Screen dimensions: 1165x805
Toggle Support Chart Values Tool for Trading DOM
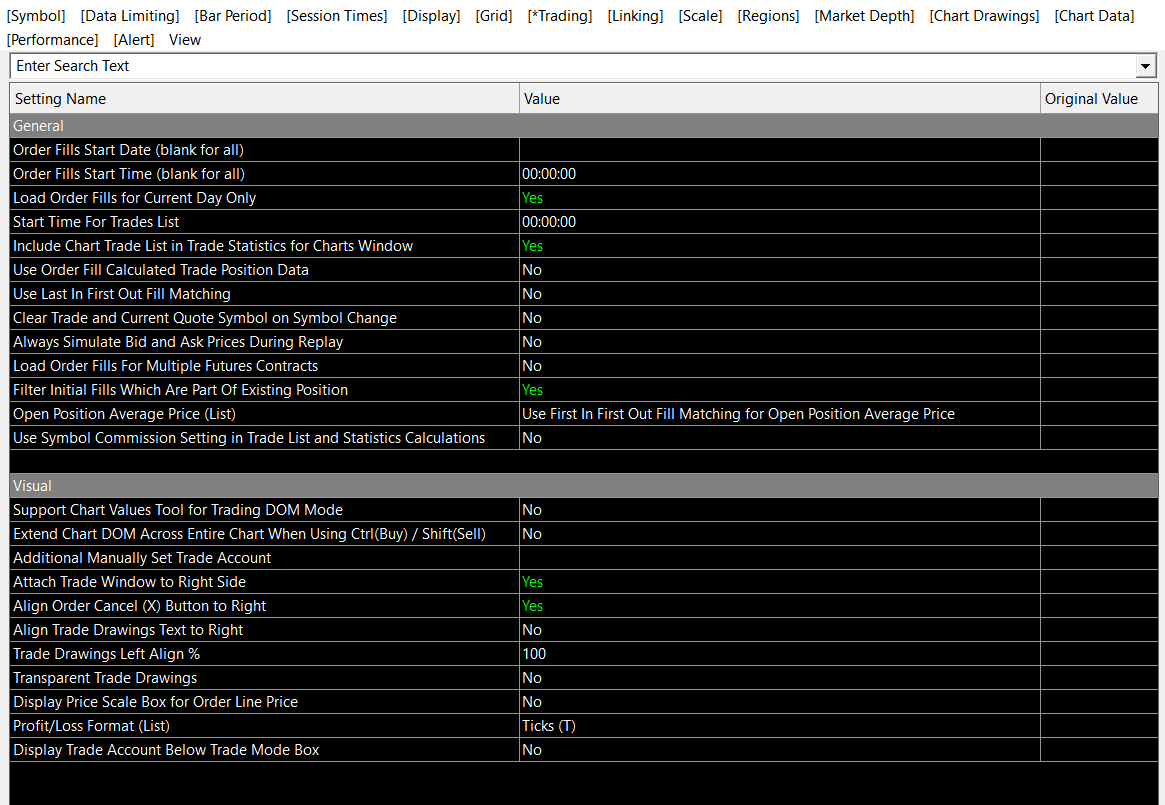(779, 510)
